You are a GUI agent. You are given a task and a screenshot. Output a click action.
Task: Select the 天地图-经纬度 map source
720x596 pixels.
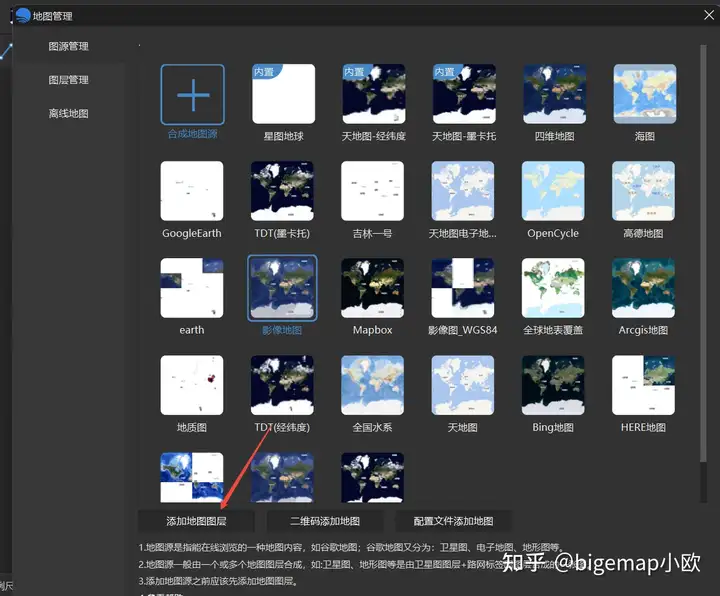coord(374,94)
